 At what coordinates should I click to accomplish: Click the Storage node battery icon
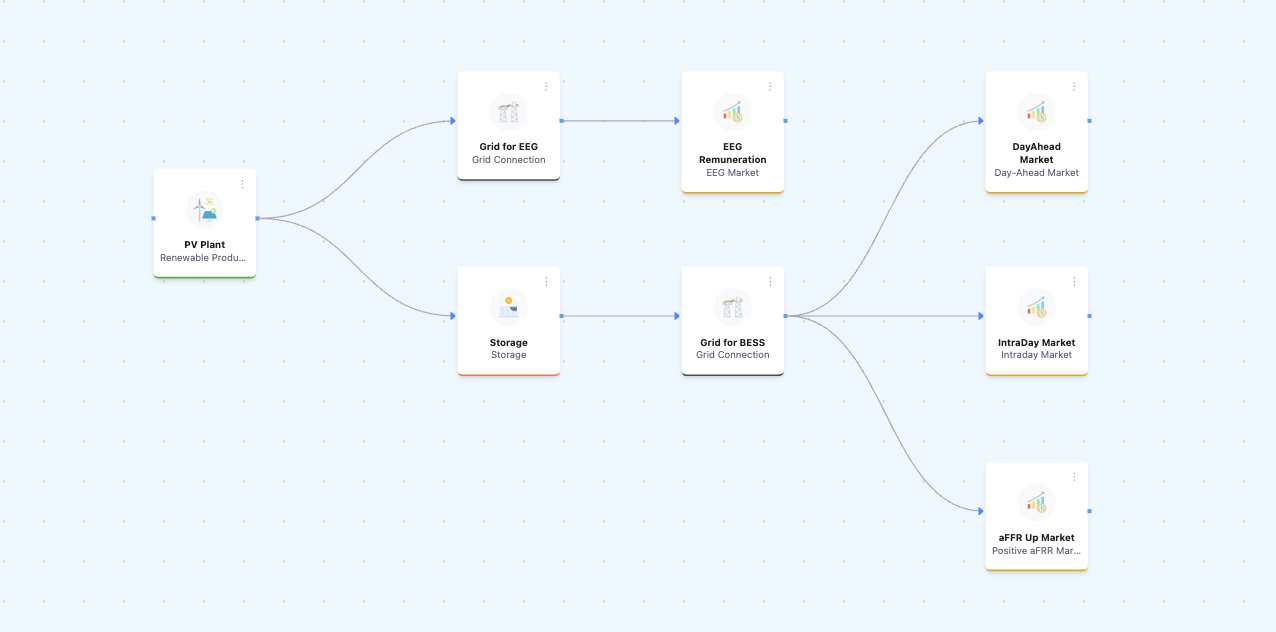(508, 308)
